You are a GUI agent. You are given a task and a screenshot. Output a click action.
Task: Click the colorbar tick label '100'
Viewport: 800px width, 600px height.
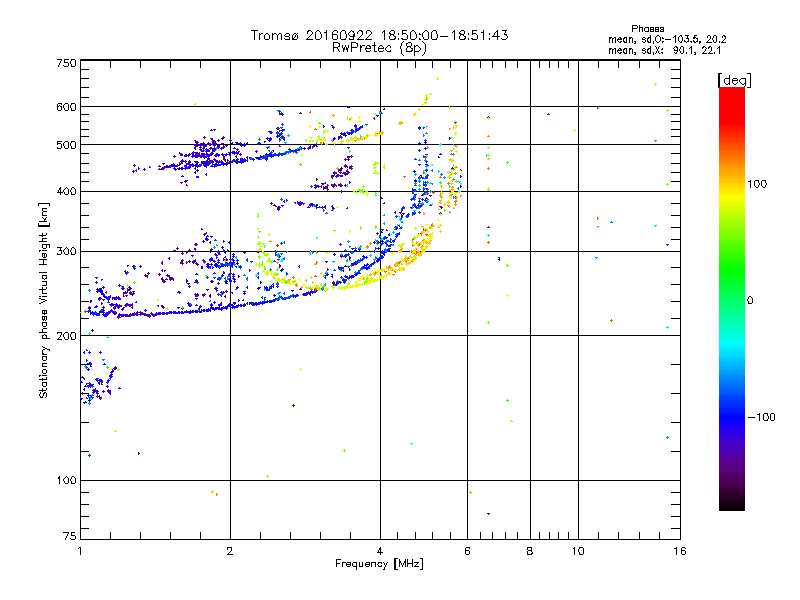coord(757,184)
